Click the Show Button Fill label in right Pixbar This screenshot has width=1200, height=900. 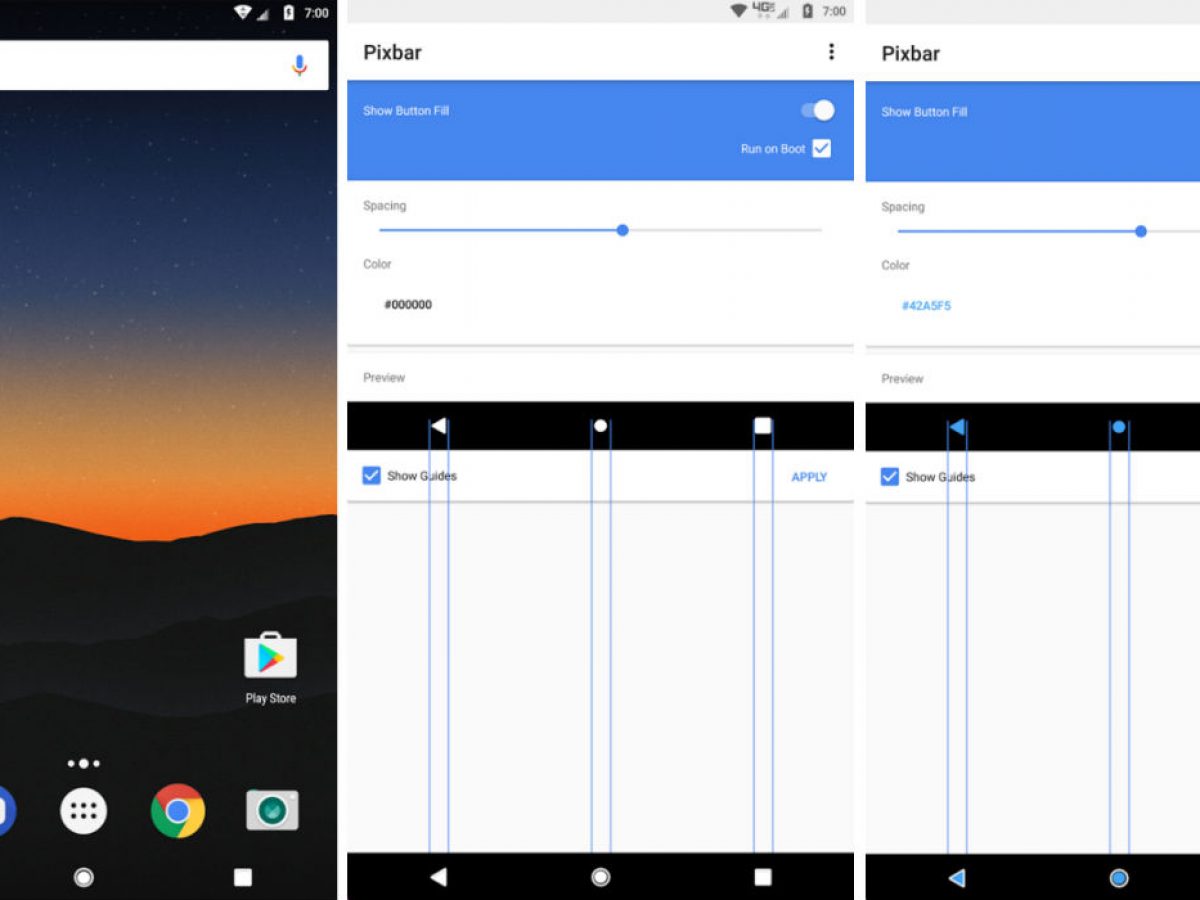(x=924, y=112)
